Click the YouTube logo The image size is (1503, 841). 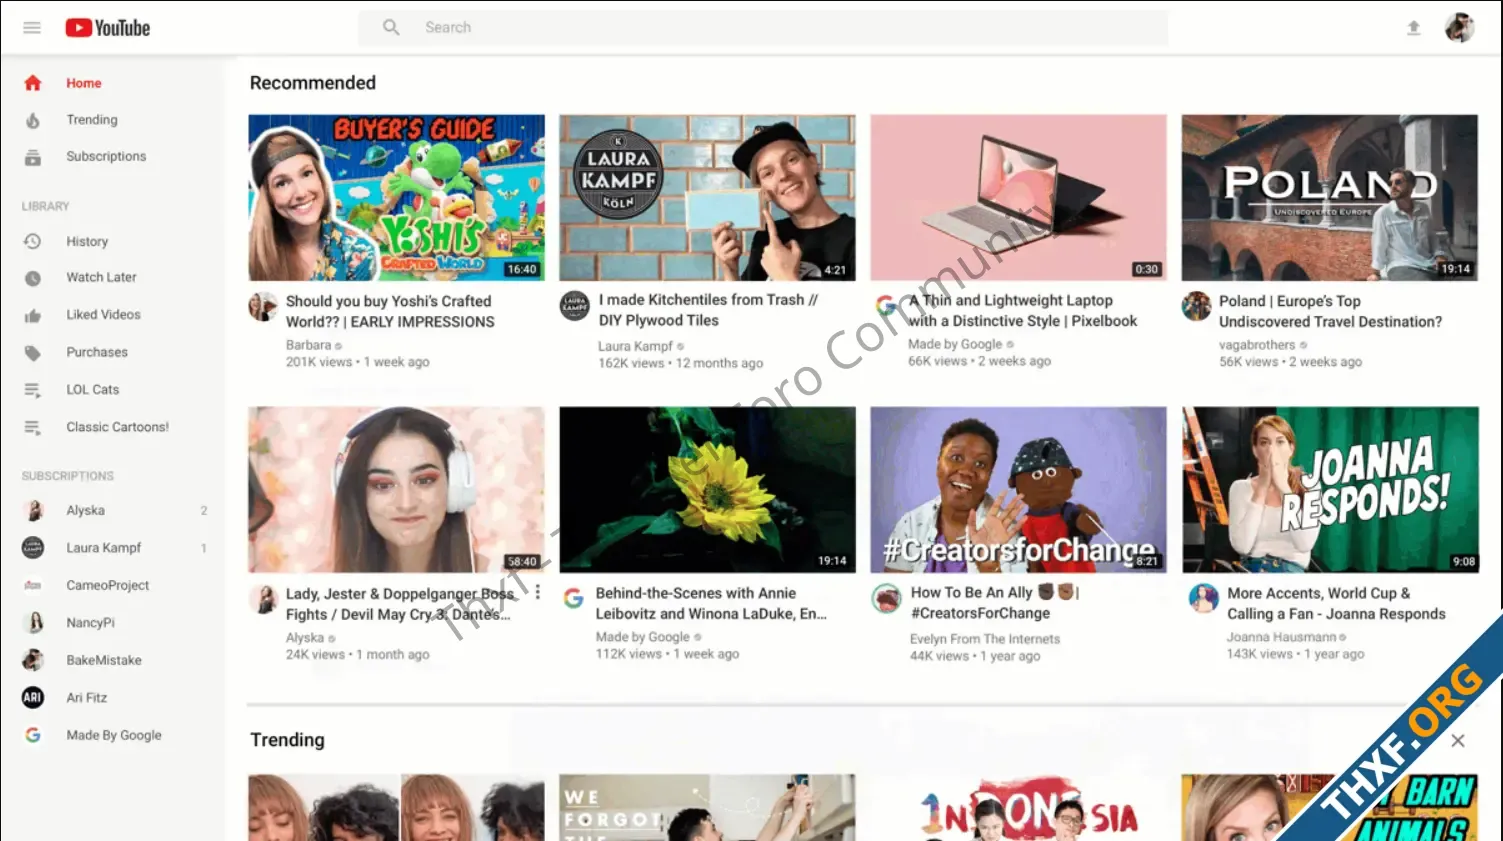click(108, 28)
